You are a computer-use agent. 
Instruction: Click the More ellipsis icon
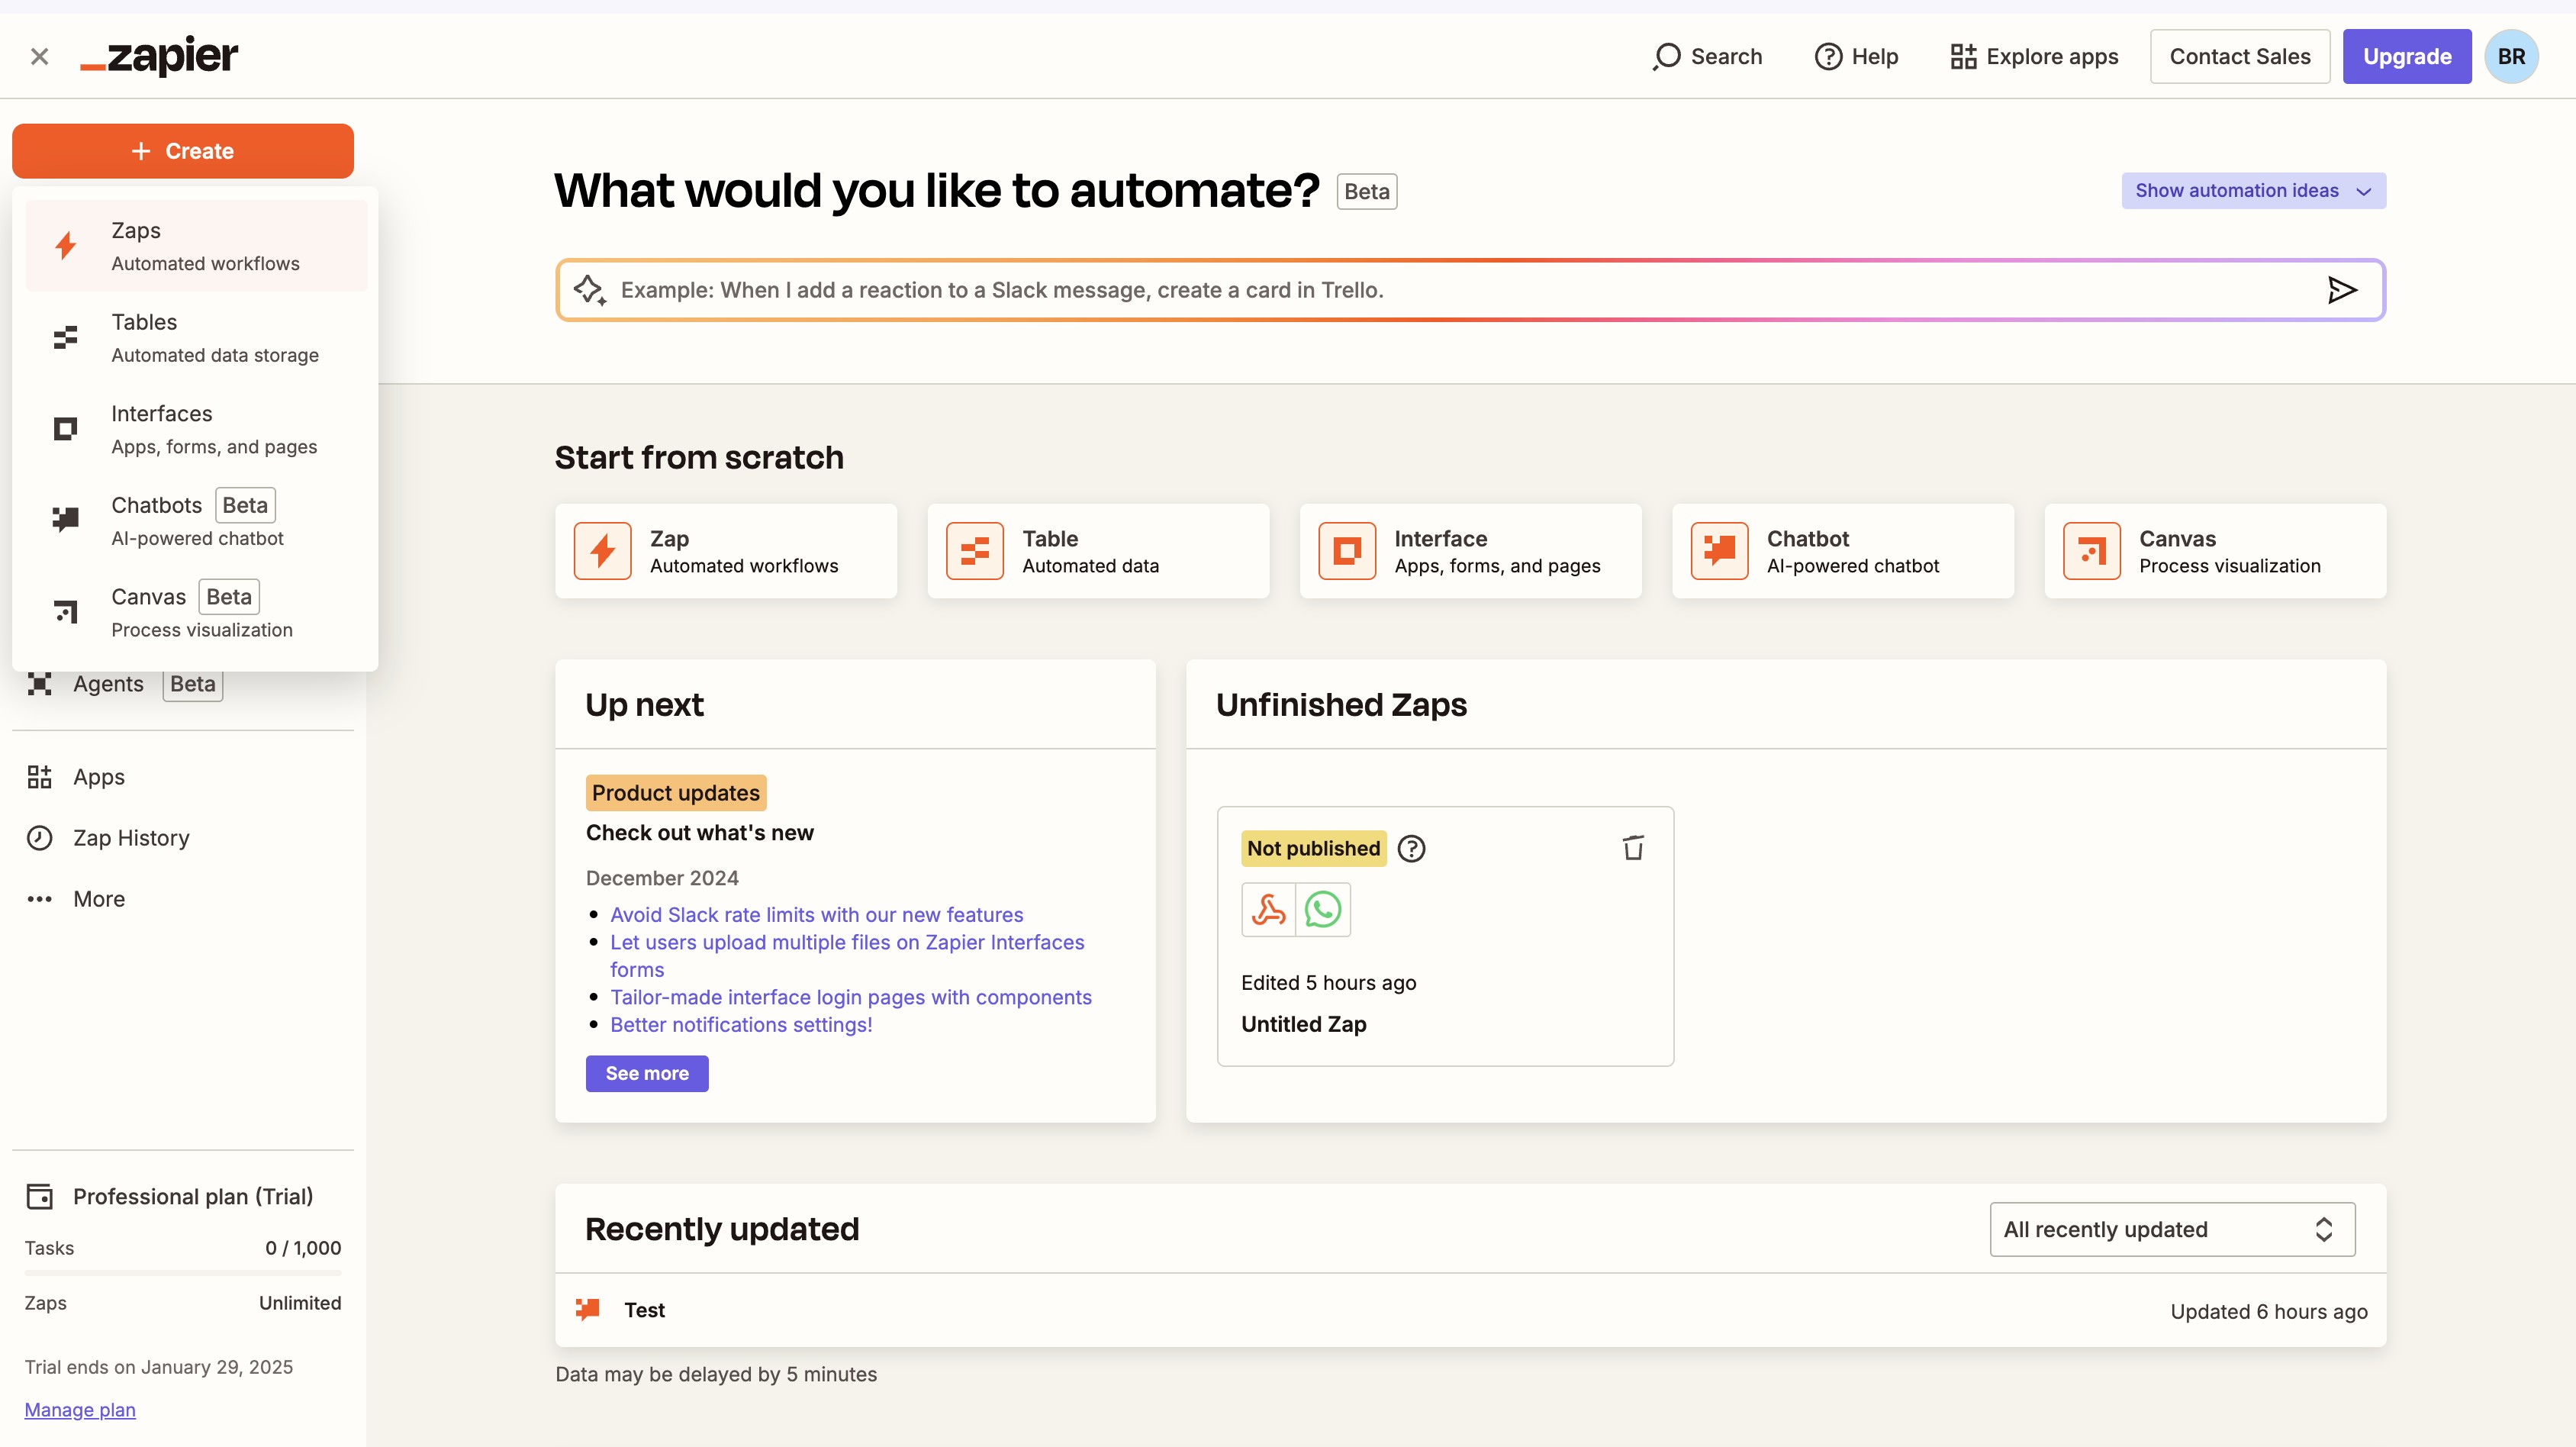39,899
